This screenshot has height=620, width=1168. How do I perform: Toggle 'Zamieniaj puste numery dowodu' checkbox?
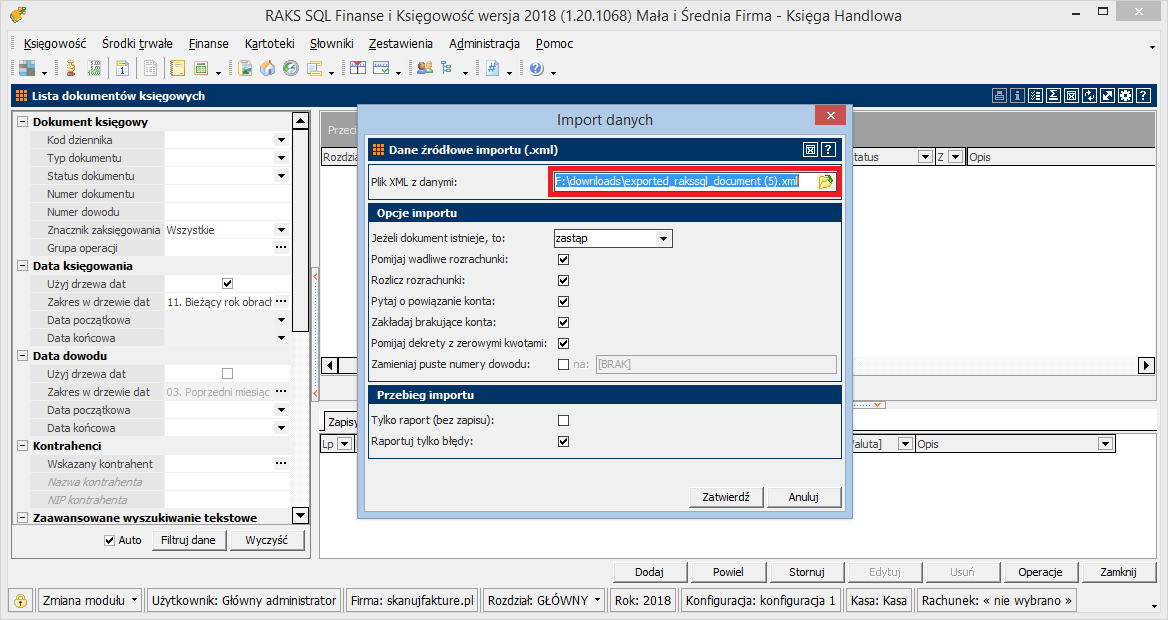pyautogui.click(x=564, y=364)
